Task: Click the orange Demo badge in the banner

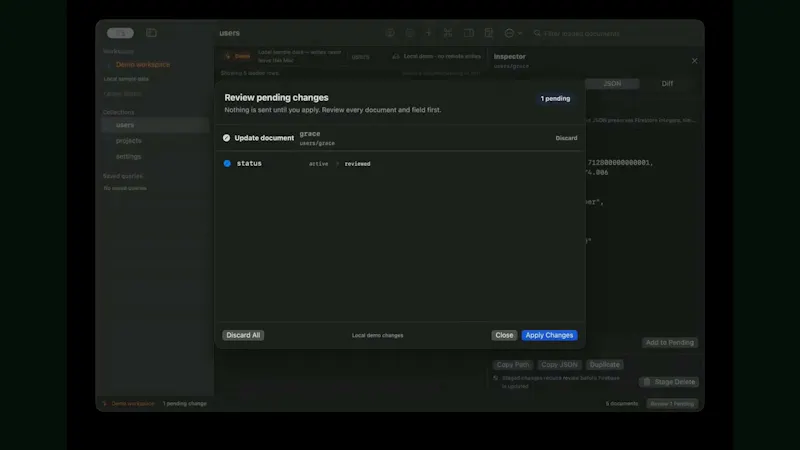Action: tap(238, 56)
